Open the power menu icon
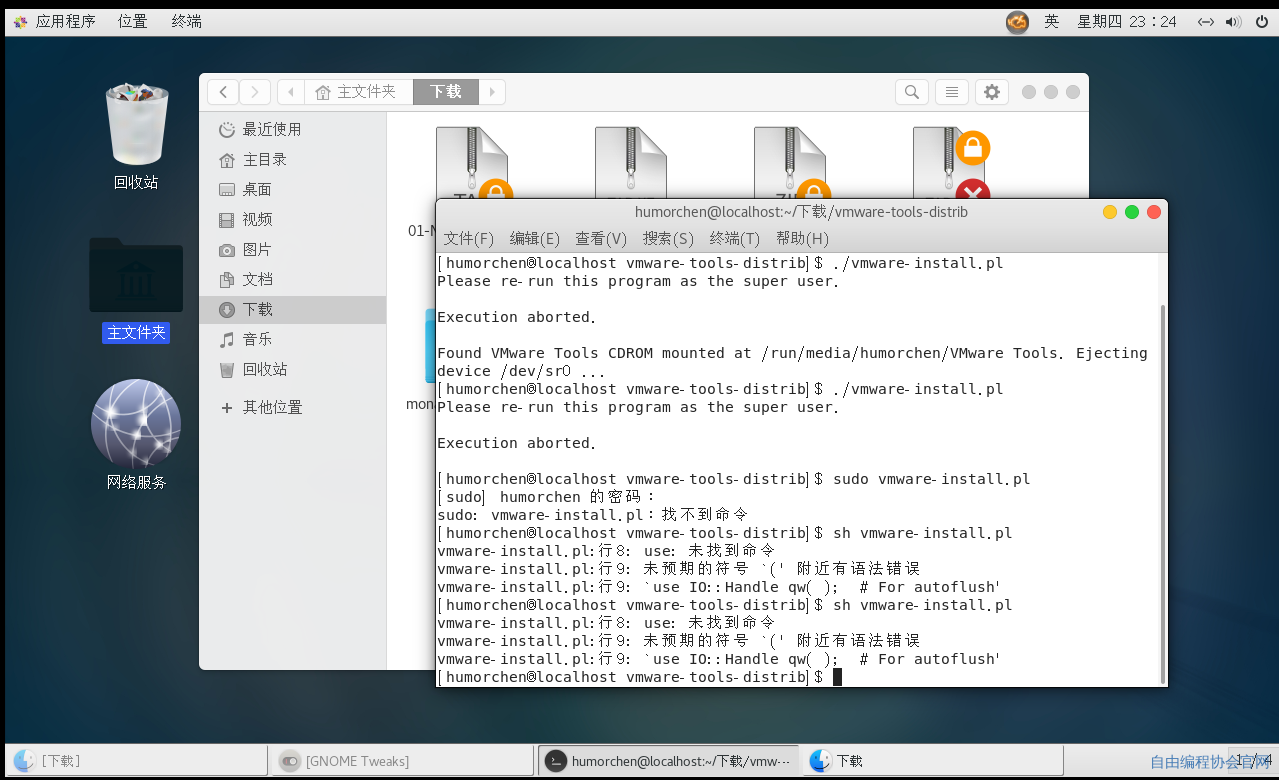 click(1261, 21)
